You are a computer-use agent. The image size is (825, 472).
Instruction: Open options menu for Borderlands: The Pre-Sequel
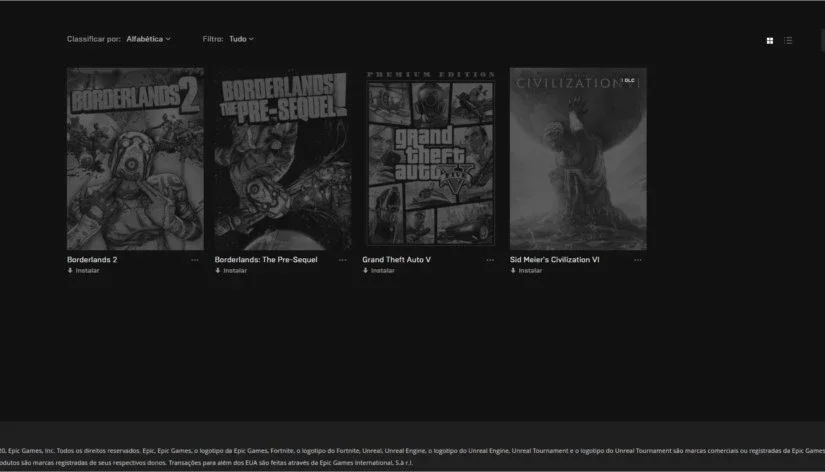click(343, 260)
